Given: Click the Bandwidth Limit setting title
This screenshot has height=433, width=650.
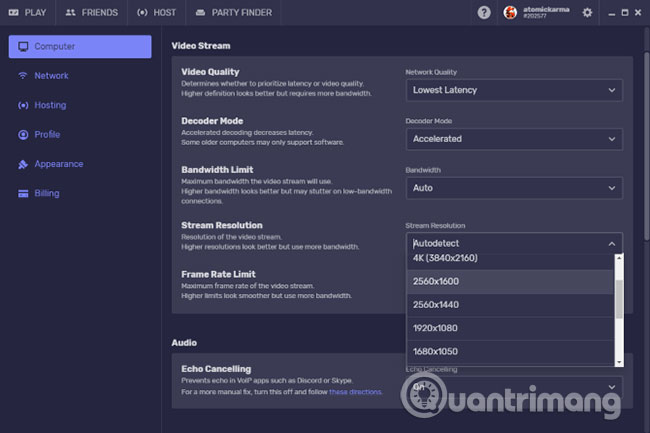Looking at the screenshot, I should pyautogui.click(x=217, y=170).
